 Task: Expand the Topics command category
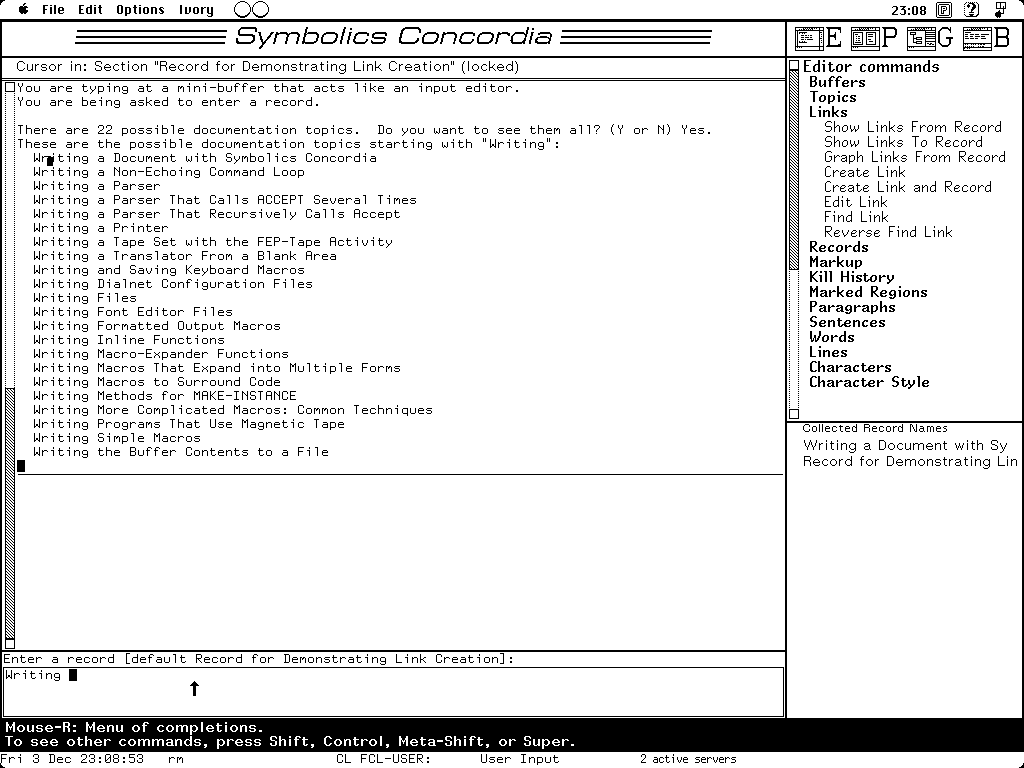pyautogui.click(x=833, y=97)
